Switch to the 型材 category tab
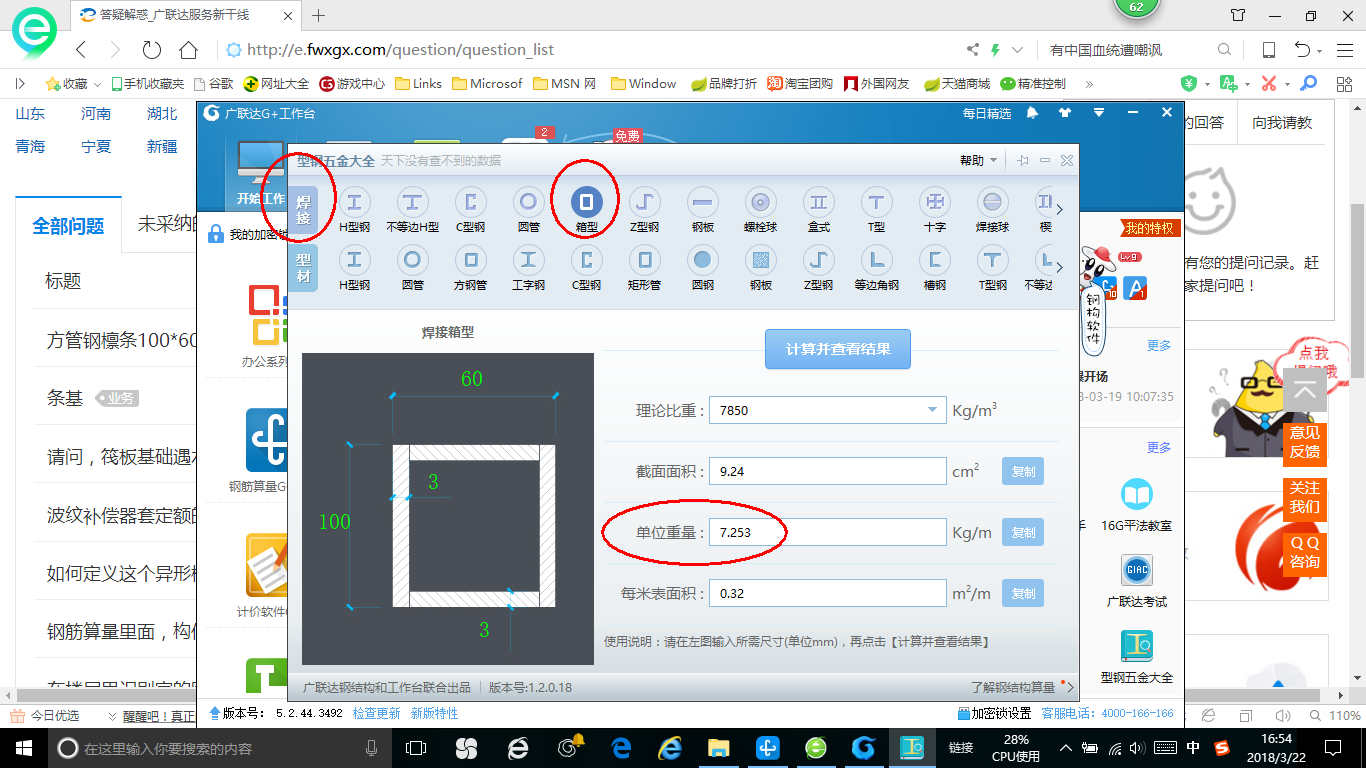This screenshot has width=1366, height=768. [x=303, y=268]
